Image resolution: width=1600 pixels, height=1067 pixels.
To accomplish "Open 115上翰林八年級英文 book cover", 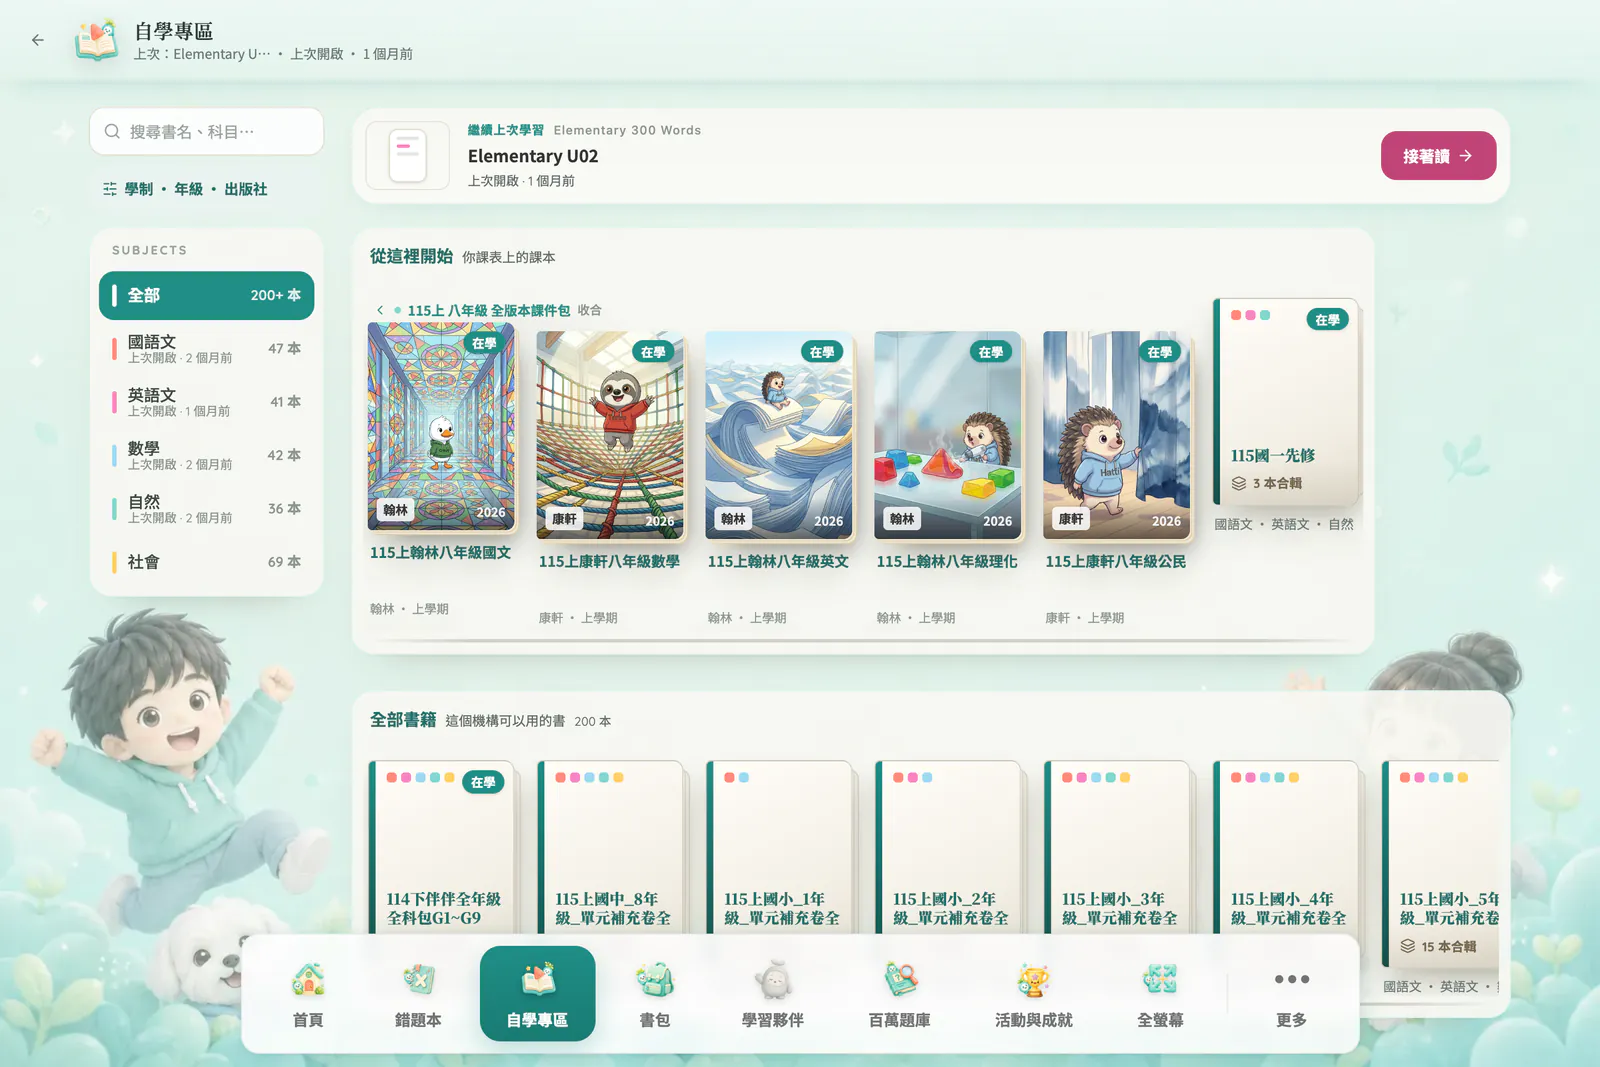I will coord(779,435).
